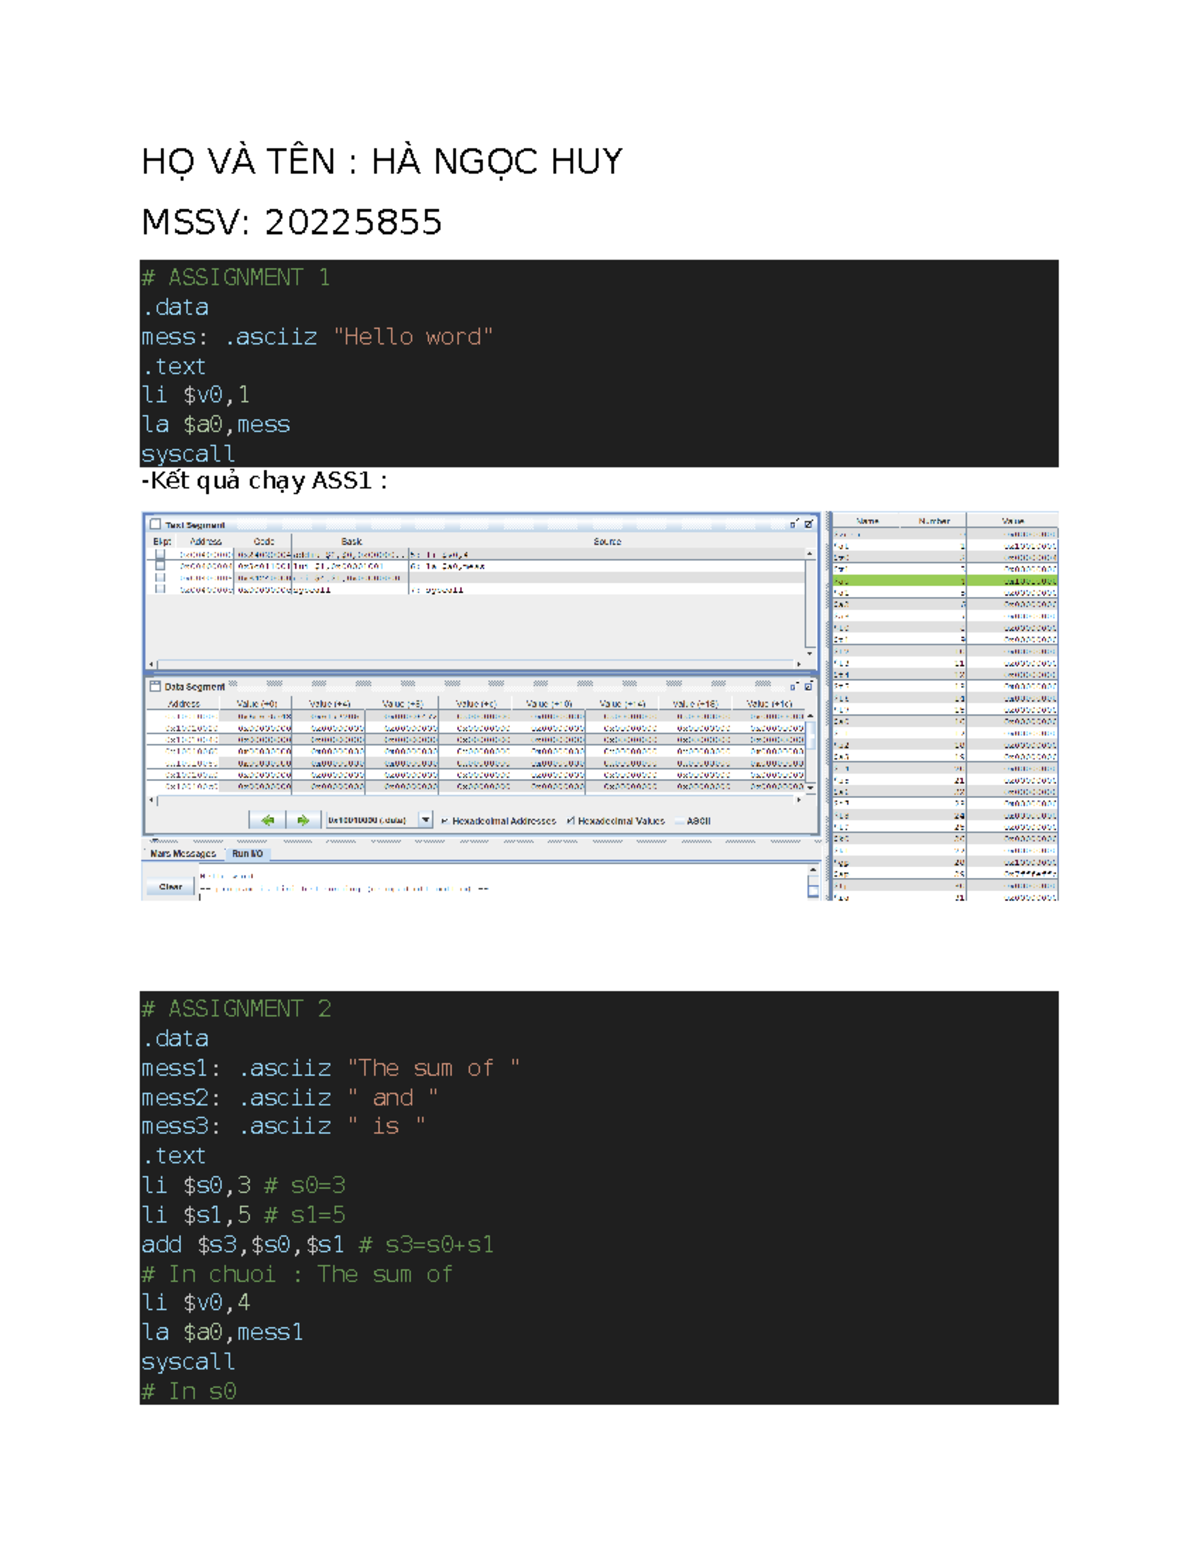This screenshot has height=1553, width=1200.
Task: Click the Text Segment title bar panel icon
Action: (154, 522)
